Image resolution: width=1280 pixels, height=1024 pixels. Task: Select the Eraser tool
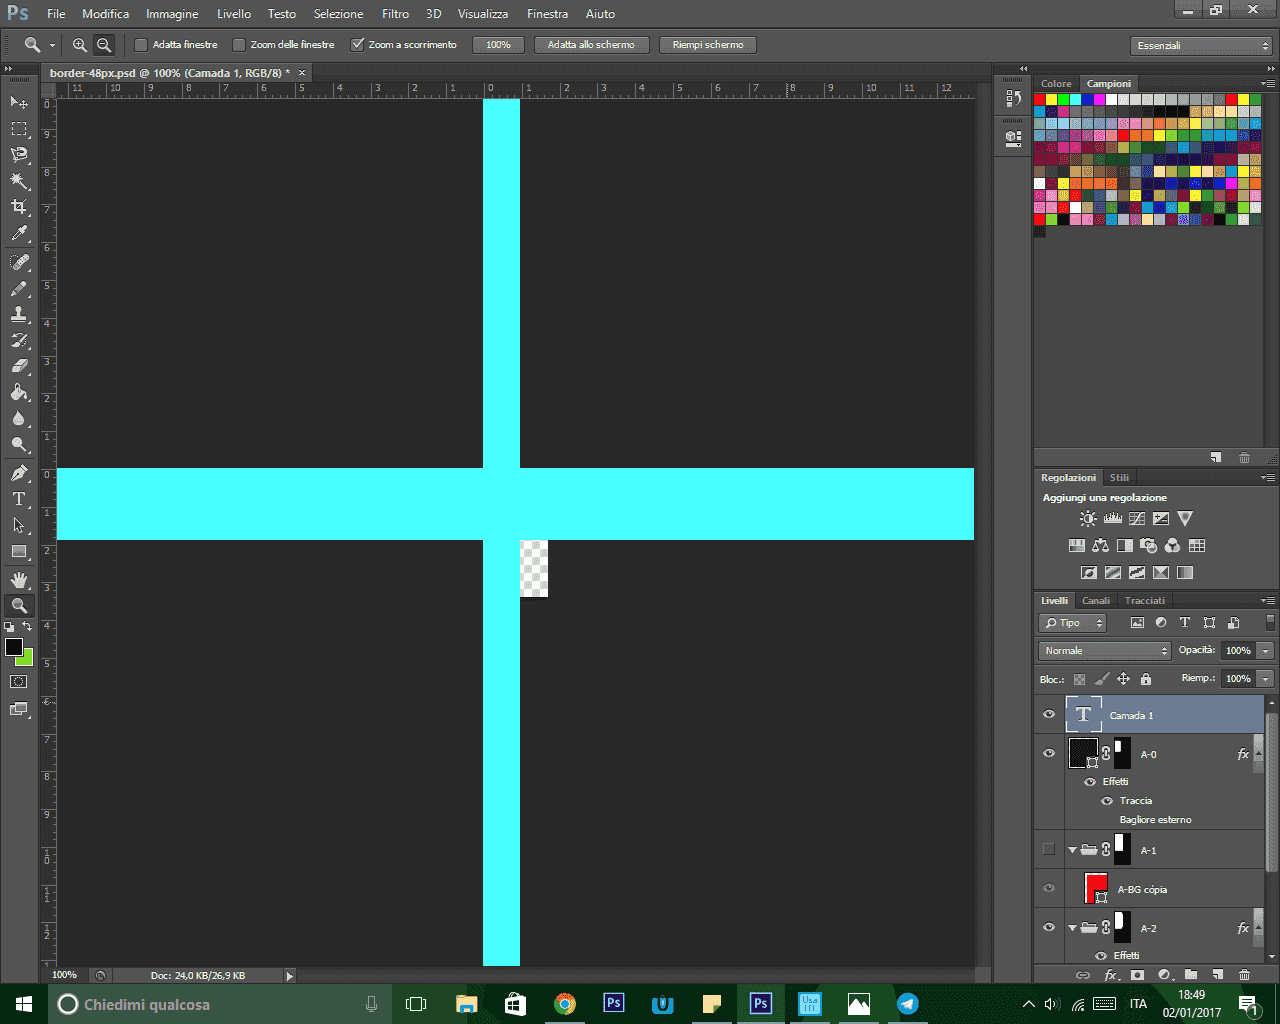pos(19,366)
